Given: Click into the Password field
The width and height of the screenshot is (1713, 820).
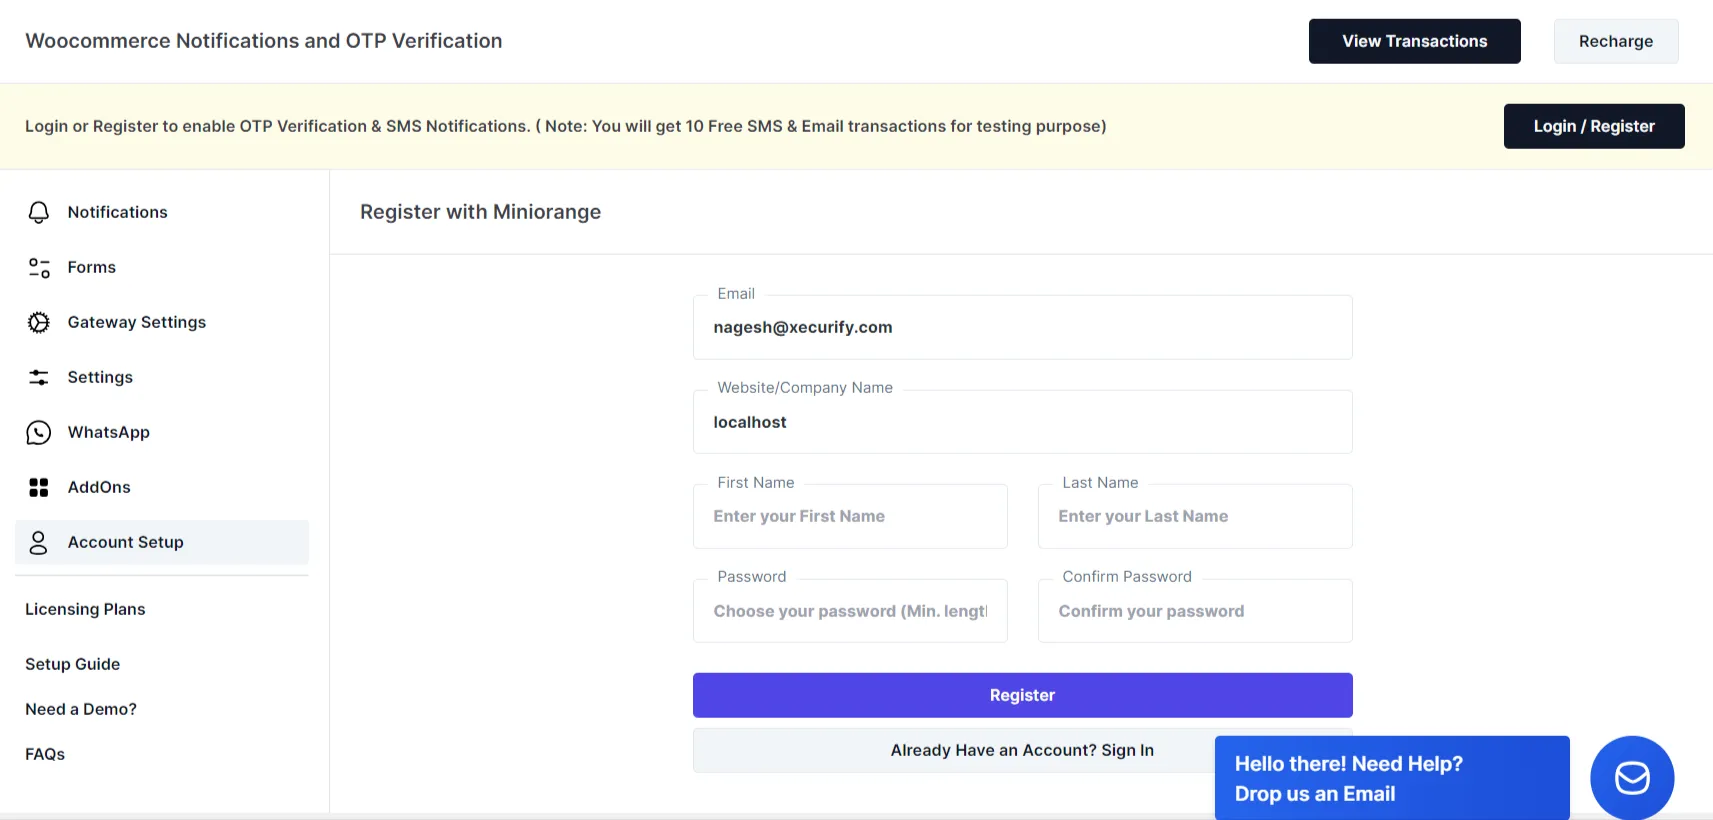Looking at the screenshot, I should click(x=850, y=611).
